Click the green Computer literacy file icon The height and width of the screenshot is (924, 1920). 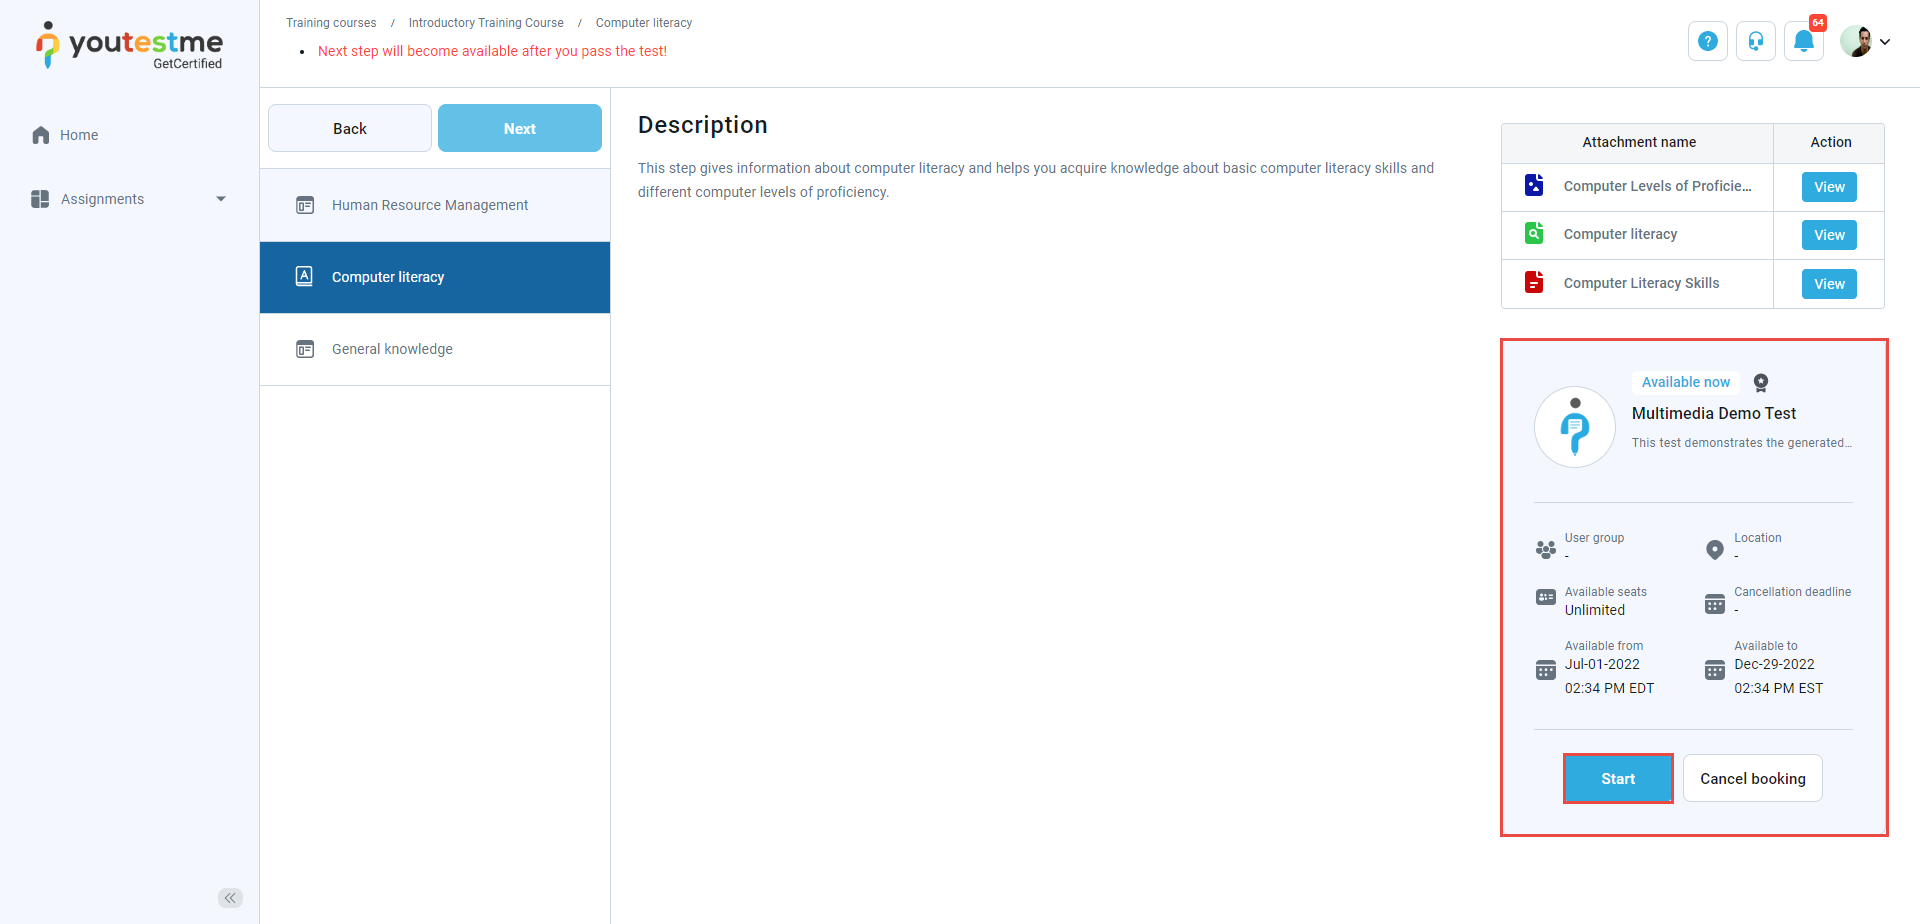coord(1534,233)
